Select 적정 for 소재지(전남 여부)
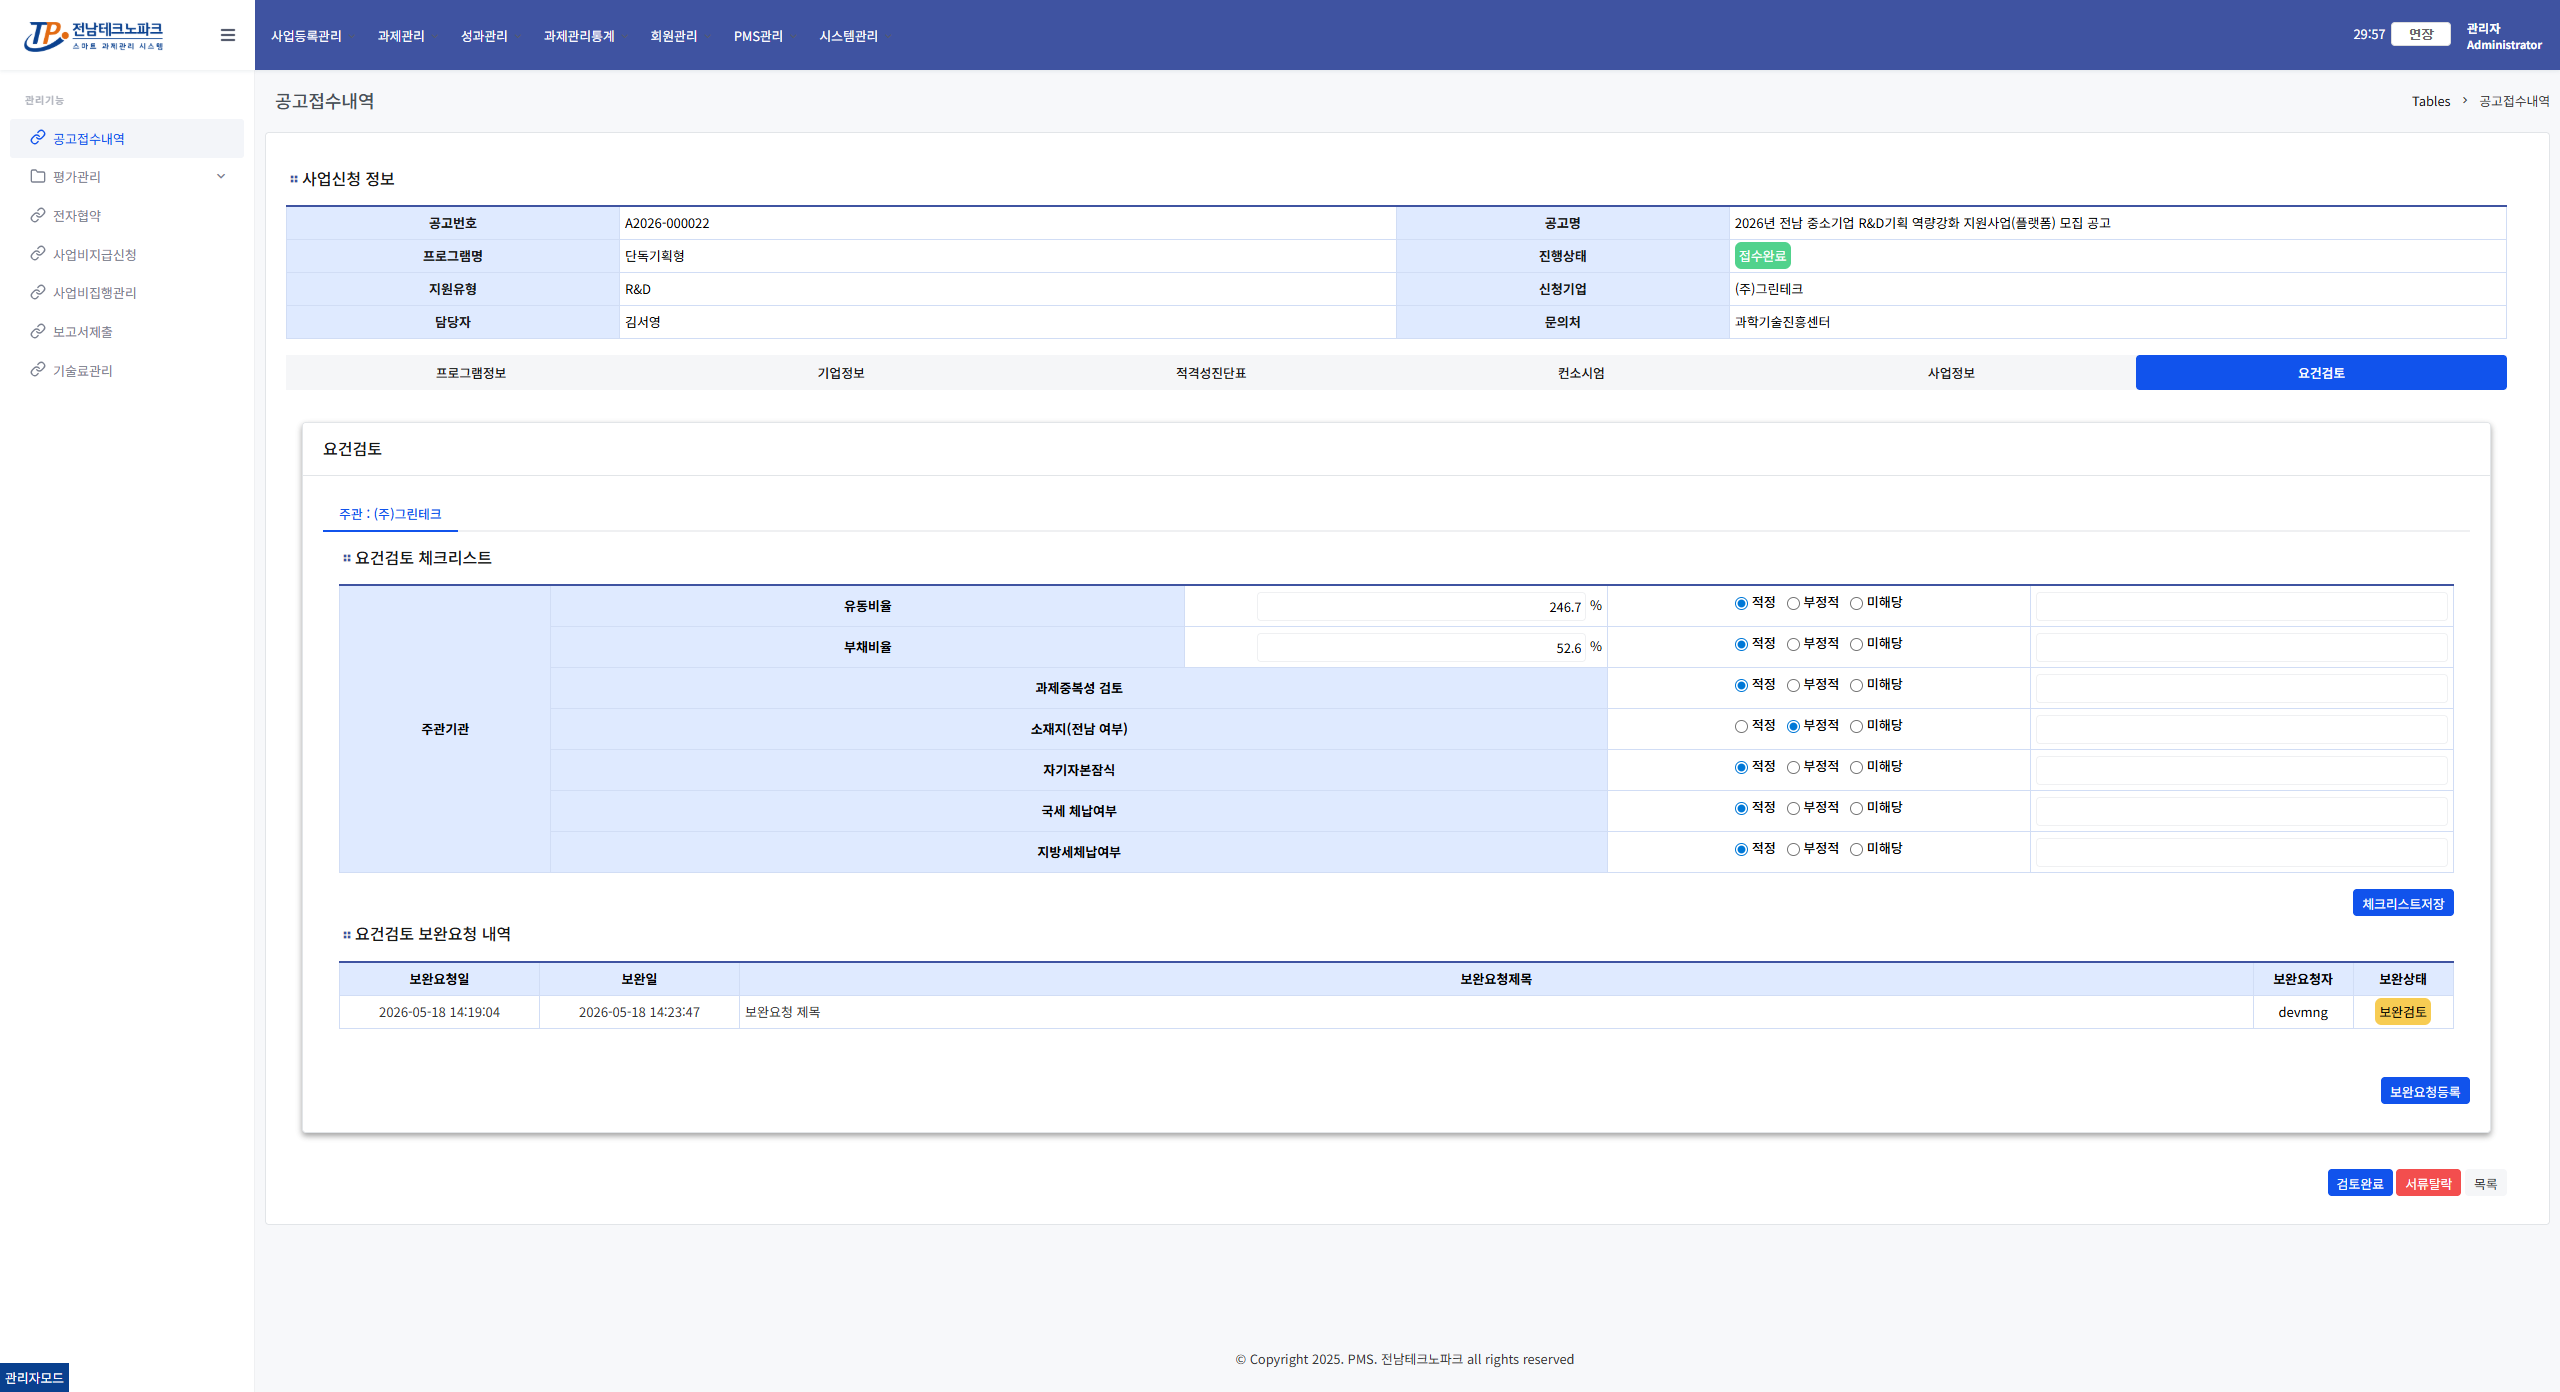2560x1392 pixels. (x=1741, y=726)
